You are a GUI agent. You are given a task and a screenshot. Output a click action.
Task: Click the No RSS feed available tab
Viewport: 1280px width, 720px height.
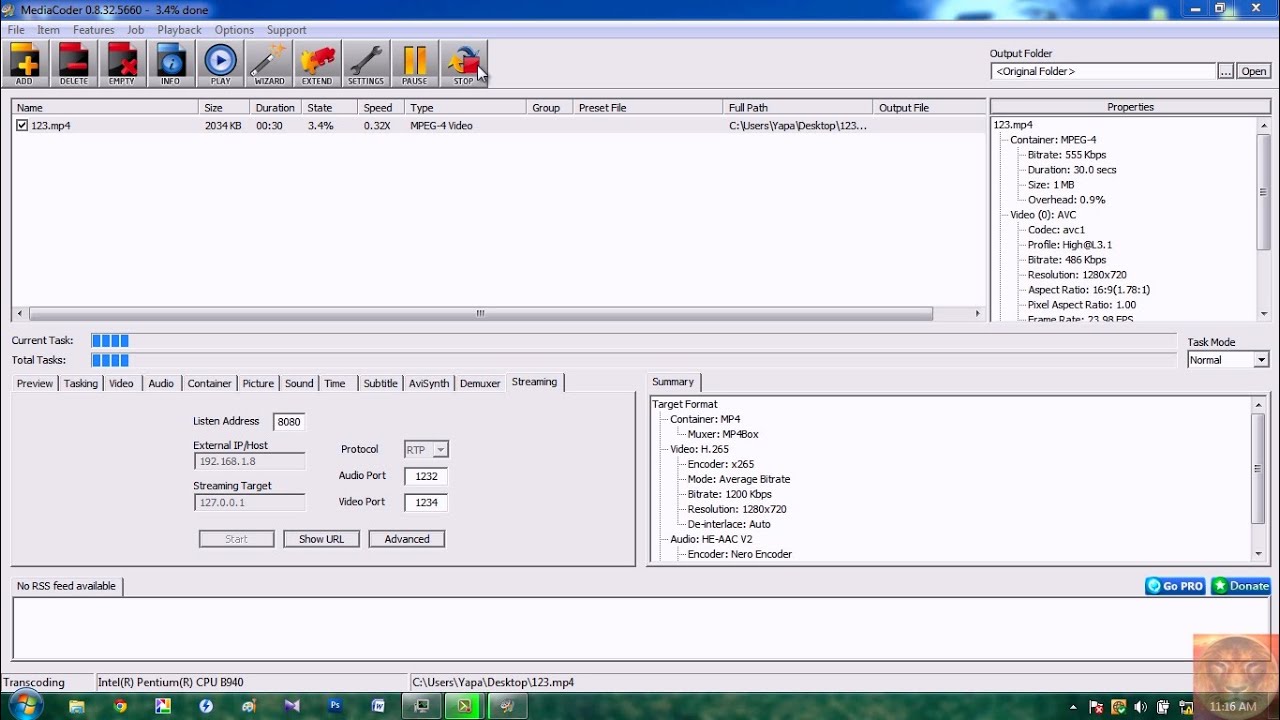(x=66, y=586)
